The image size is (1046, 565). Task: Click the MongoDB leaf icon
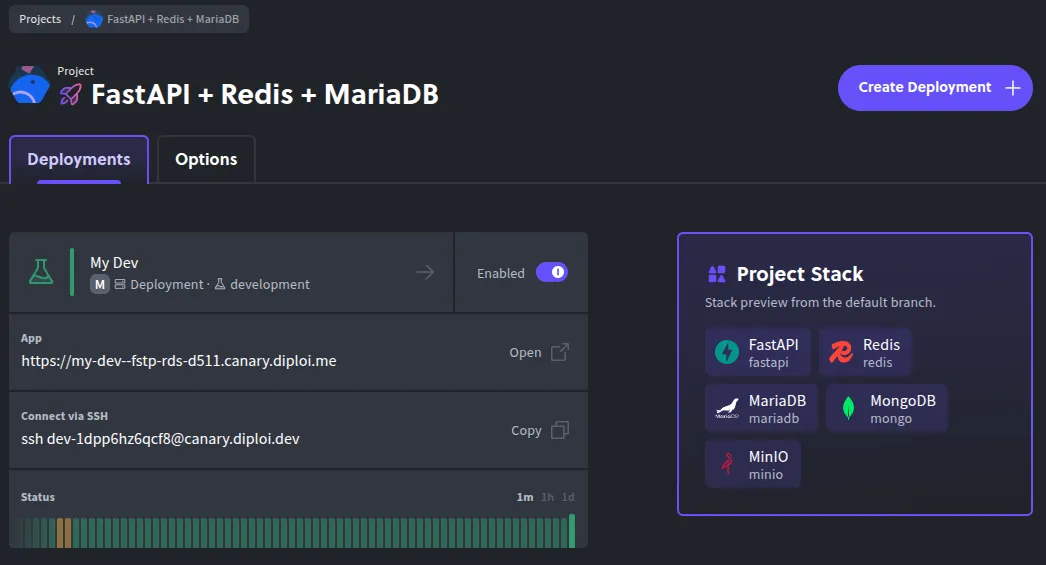tap(848, 408)
